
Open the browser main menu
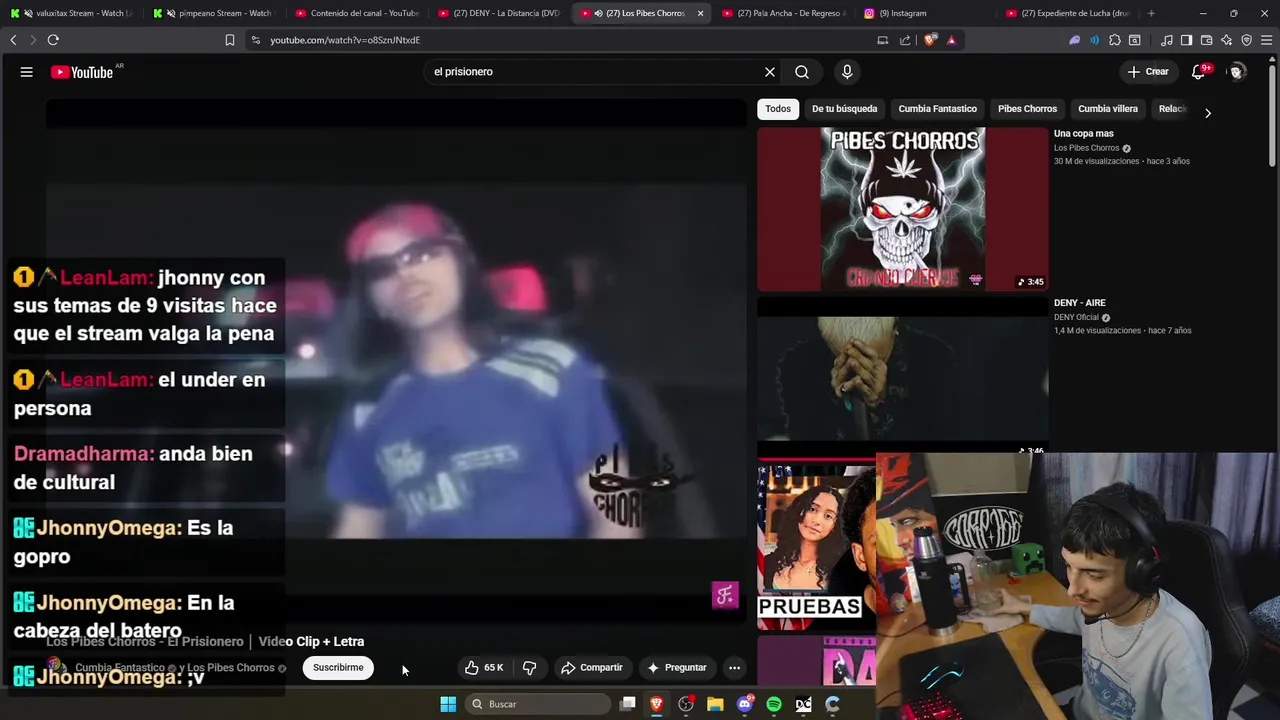point(1267,40)
